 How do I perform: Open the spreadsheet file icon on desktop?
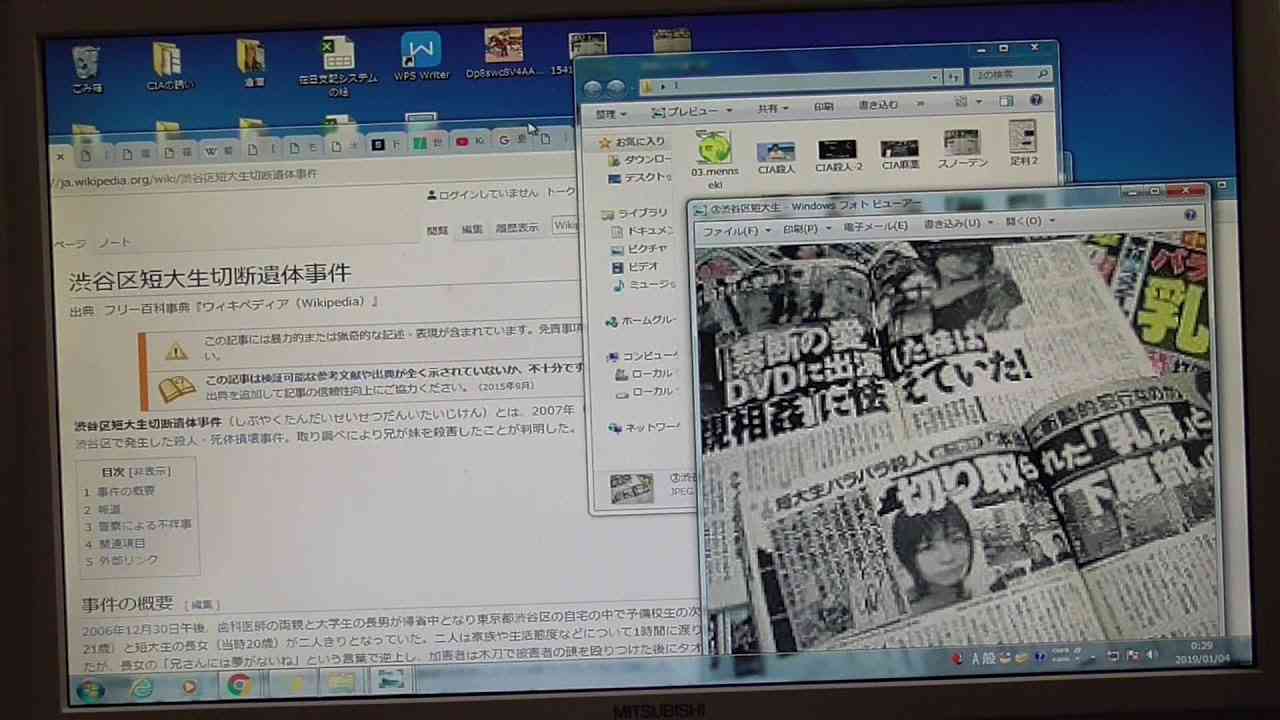tap(338, 67)
